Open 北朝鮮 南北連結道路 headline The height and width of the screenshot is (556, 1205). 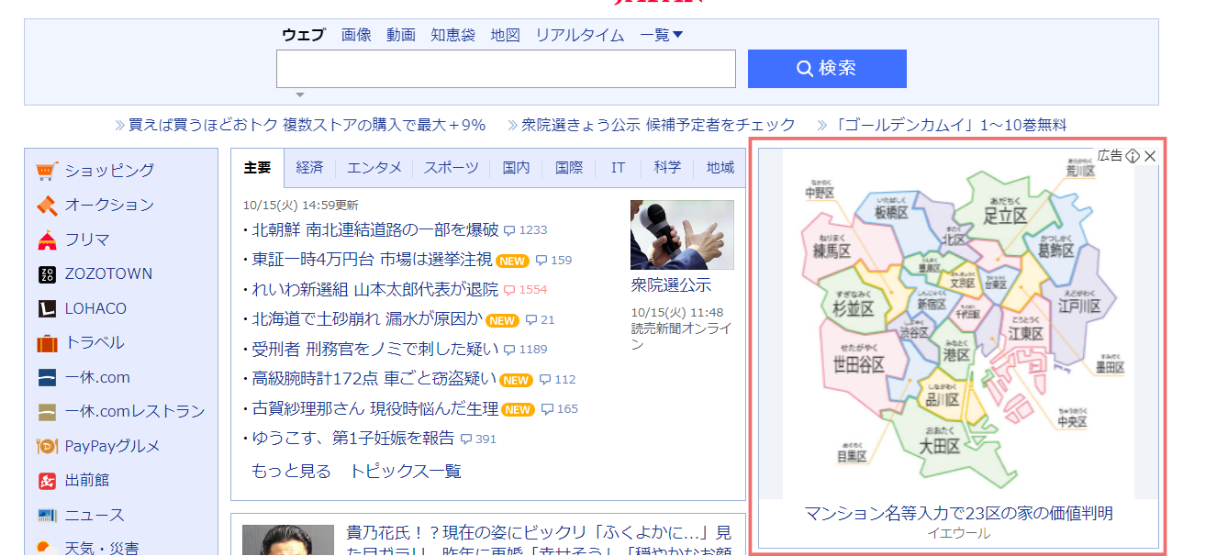click(375, 230)
